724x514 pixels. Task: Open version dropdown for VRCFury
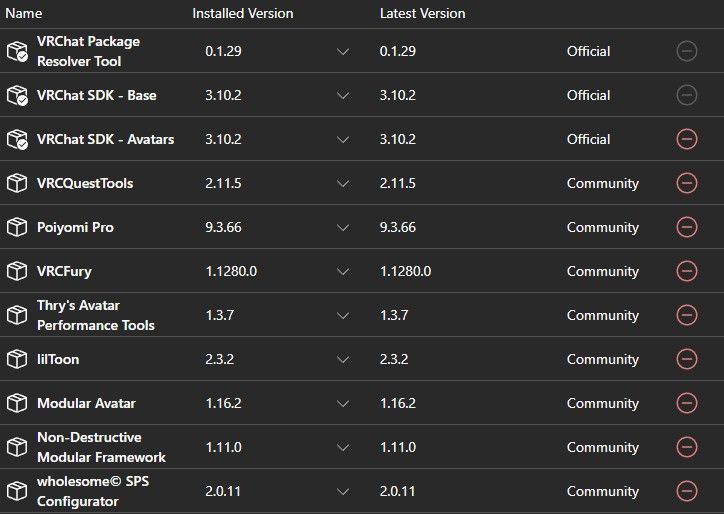point(343,272)
